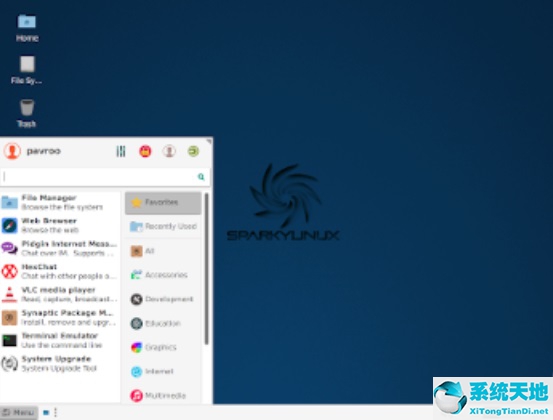Click the Menu button in the panel
The height and width of the screenshot is (420, 553).
19,412
